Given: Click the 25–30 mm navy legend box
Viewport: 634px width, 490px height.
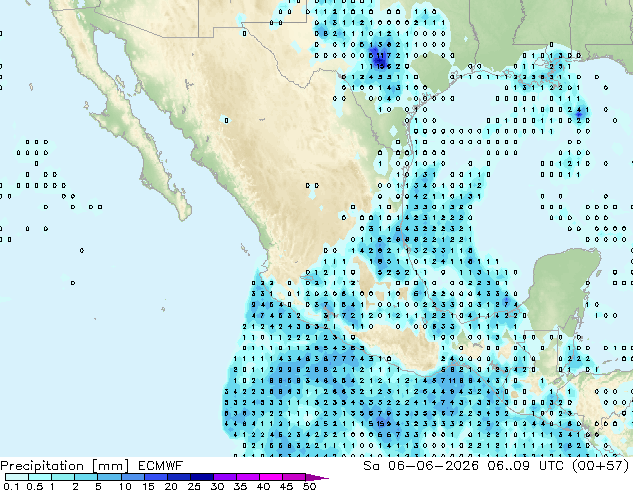Looking at the screenshot, I should pyautogui.click(x=202, y=477).
